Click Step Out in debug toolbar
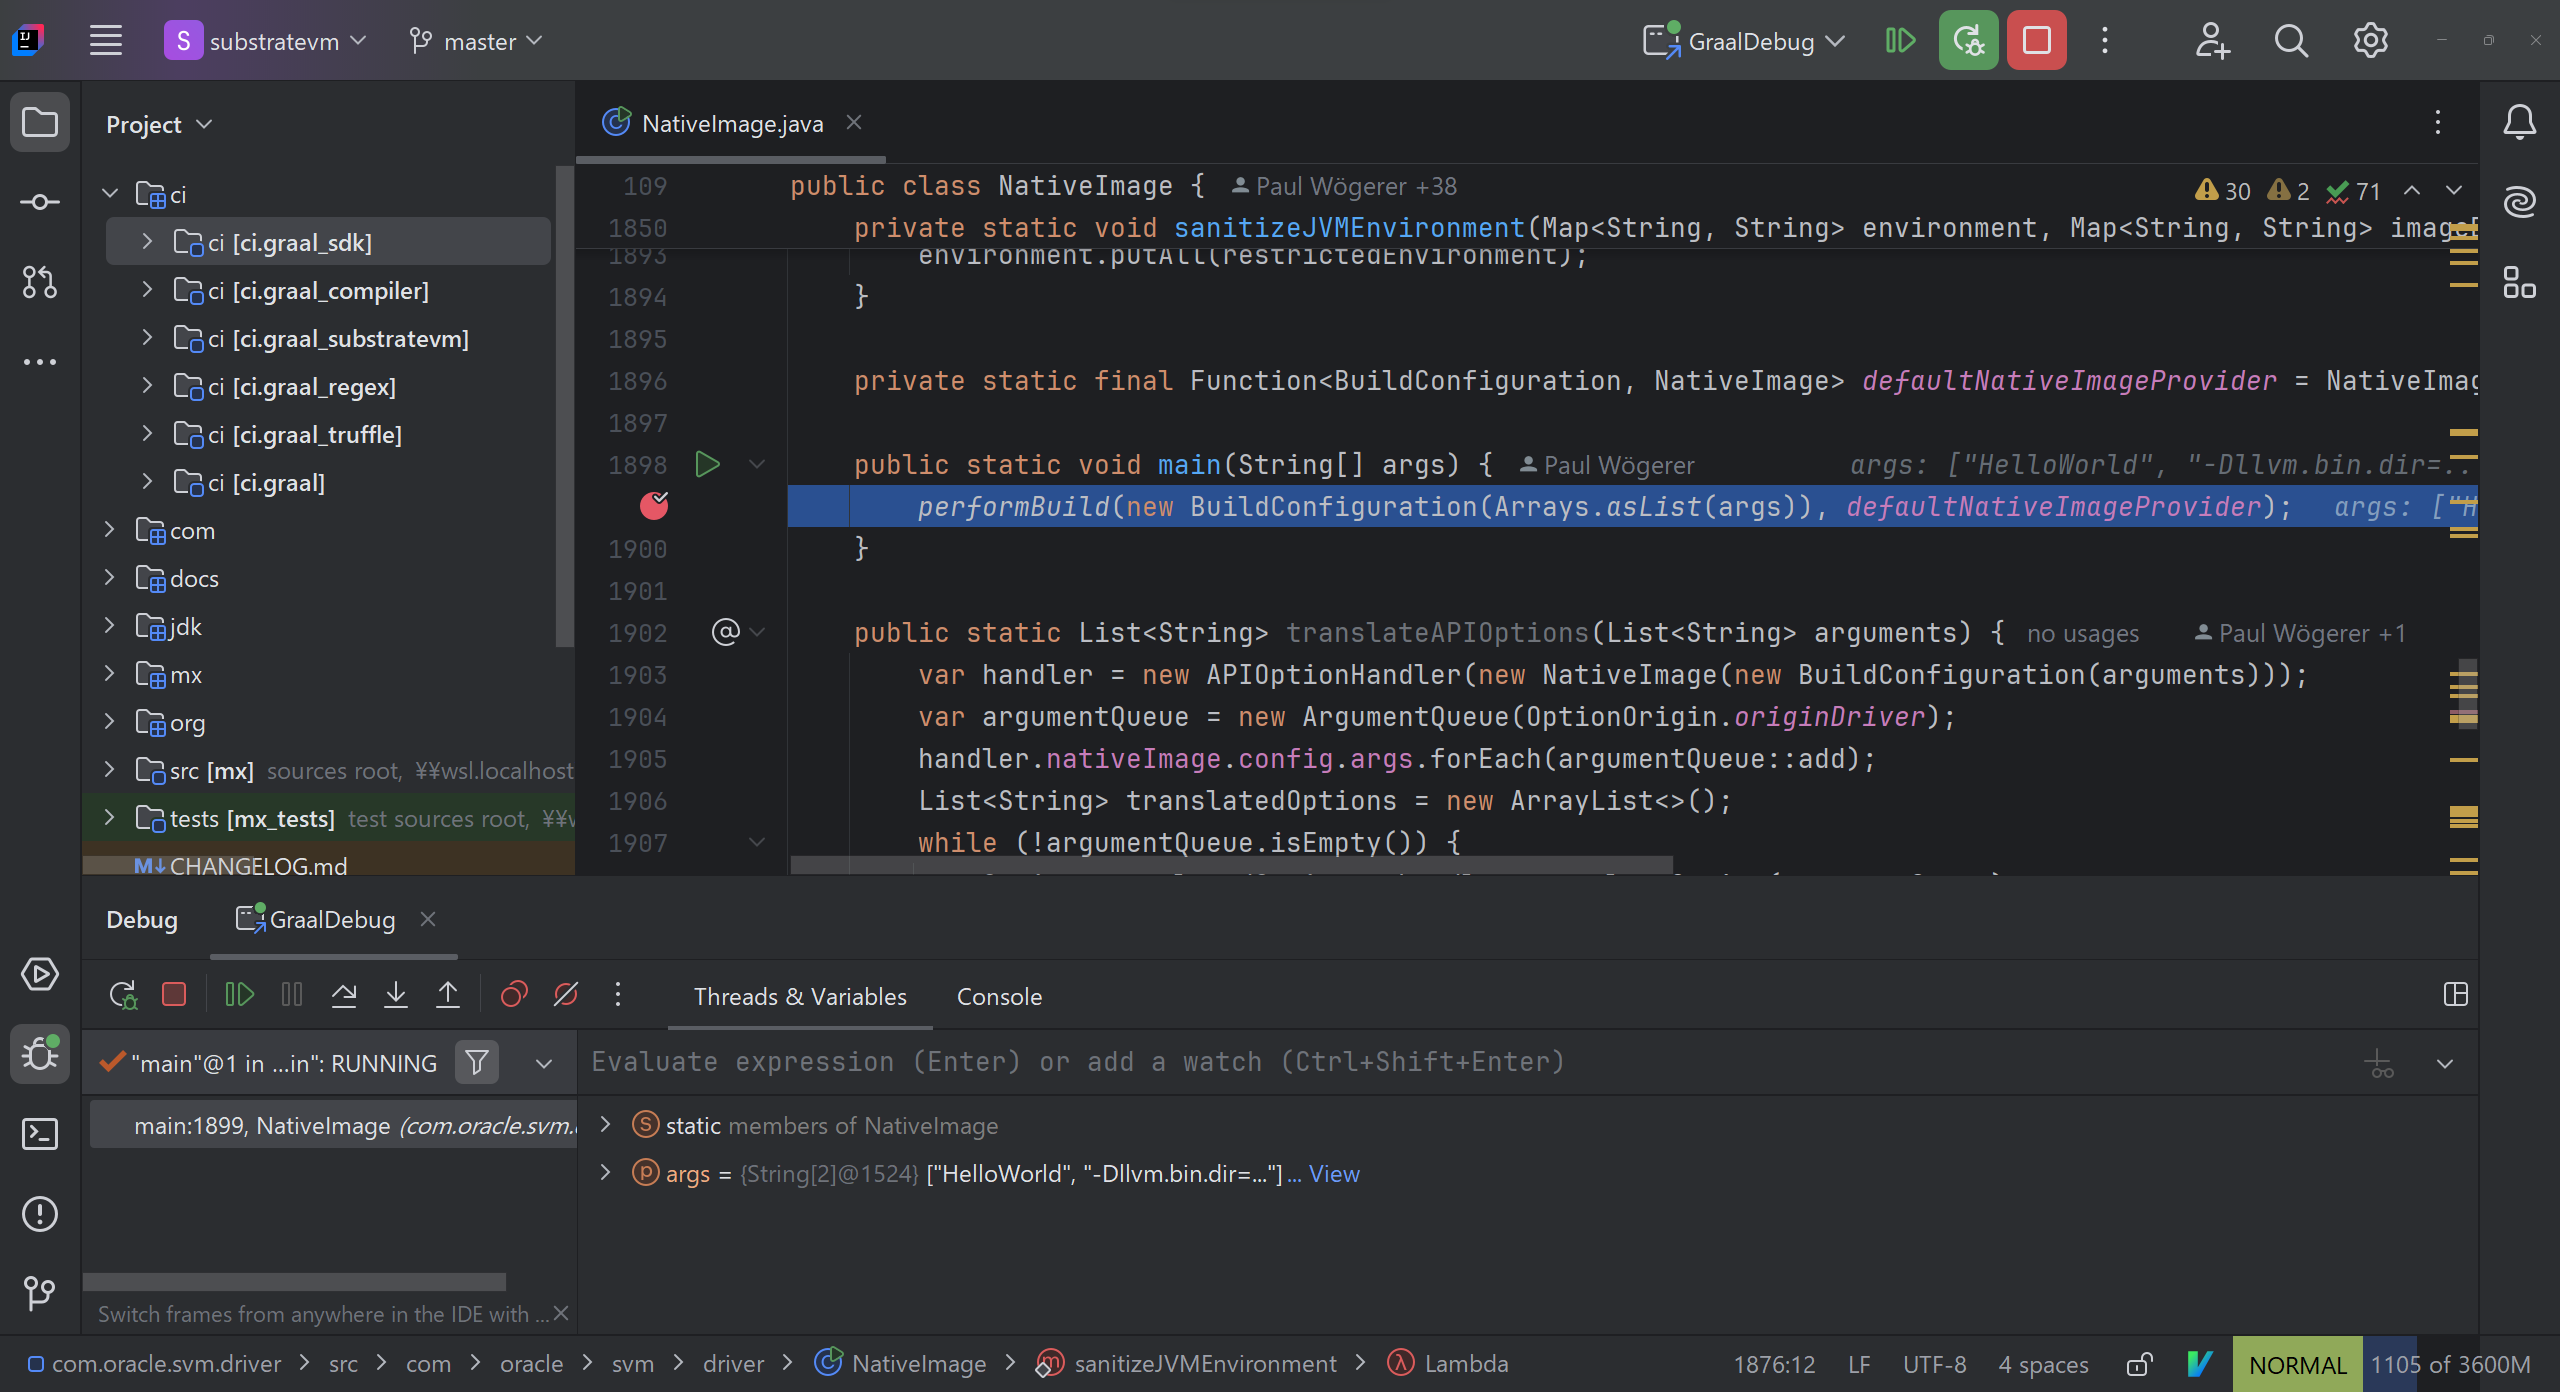2560x1392 pixels. tap(448, 995)
